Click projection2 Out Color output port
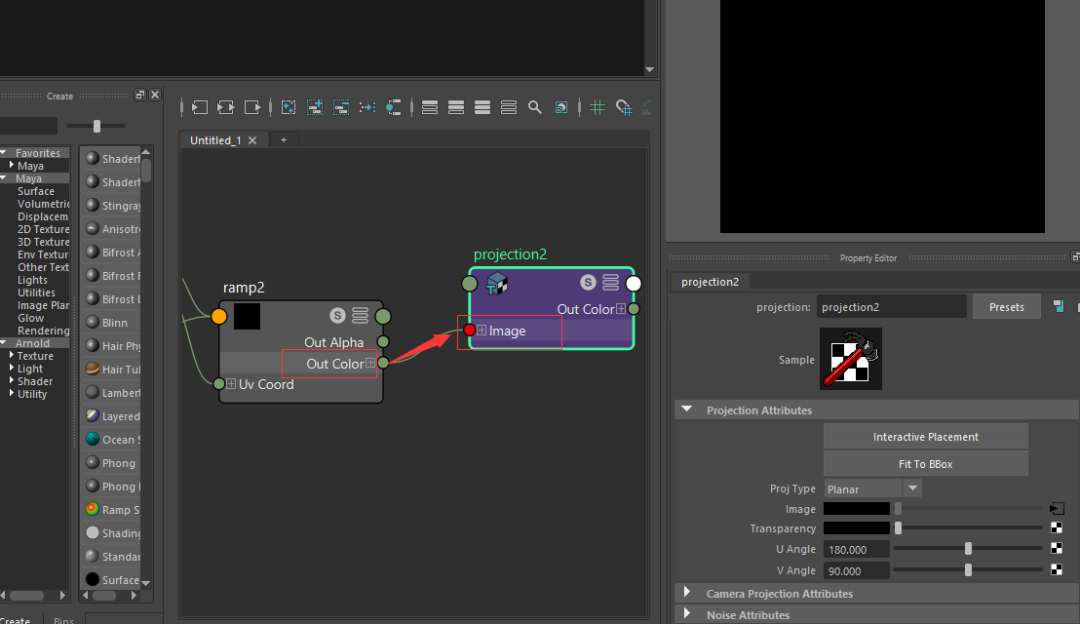The image size is (1080, 624). (x=634, y=309)
